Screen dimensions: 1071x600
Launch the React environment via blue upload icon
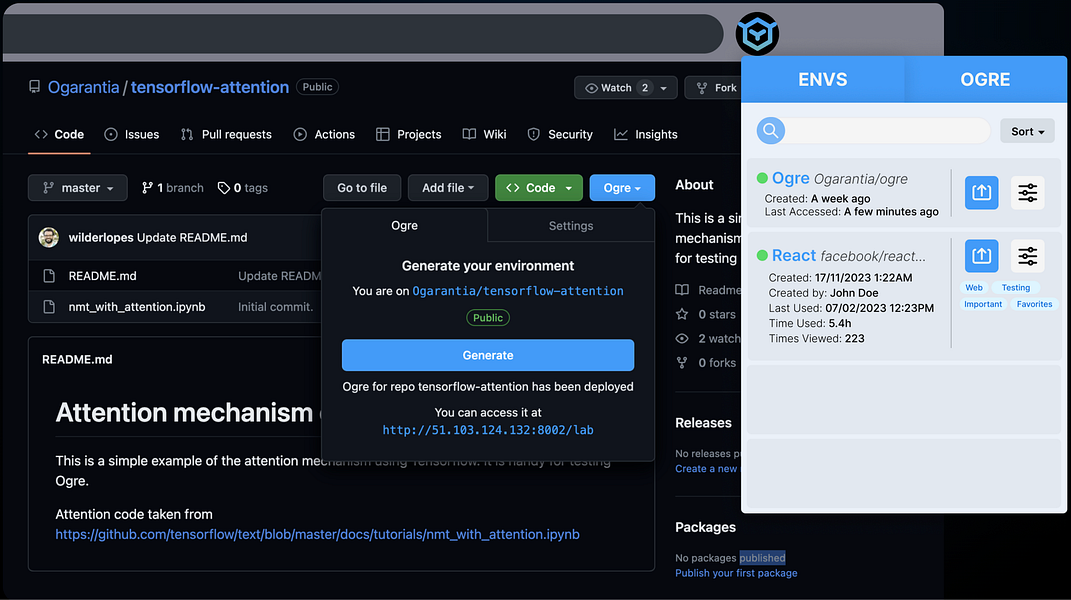(981, 256)
